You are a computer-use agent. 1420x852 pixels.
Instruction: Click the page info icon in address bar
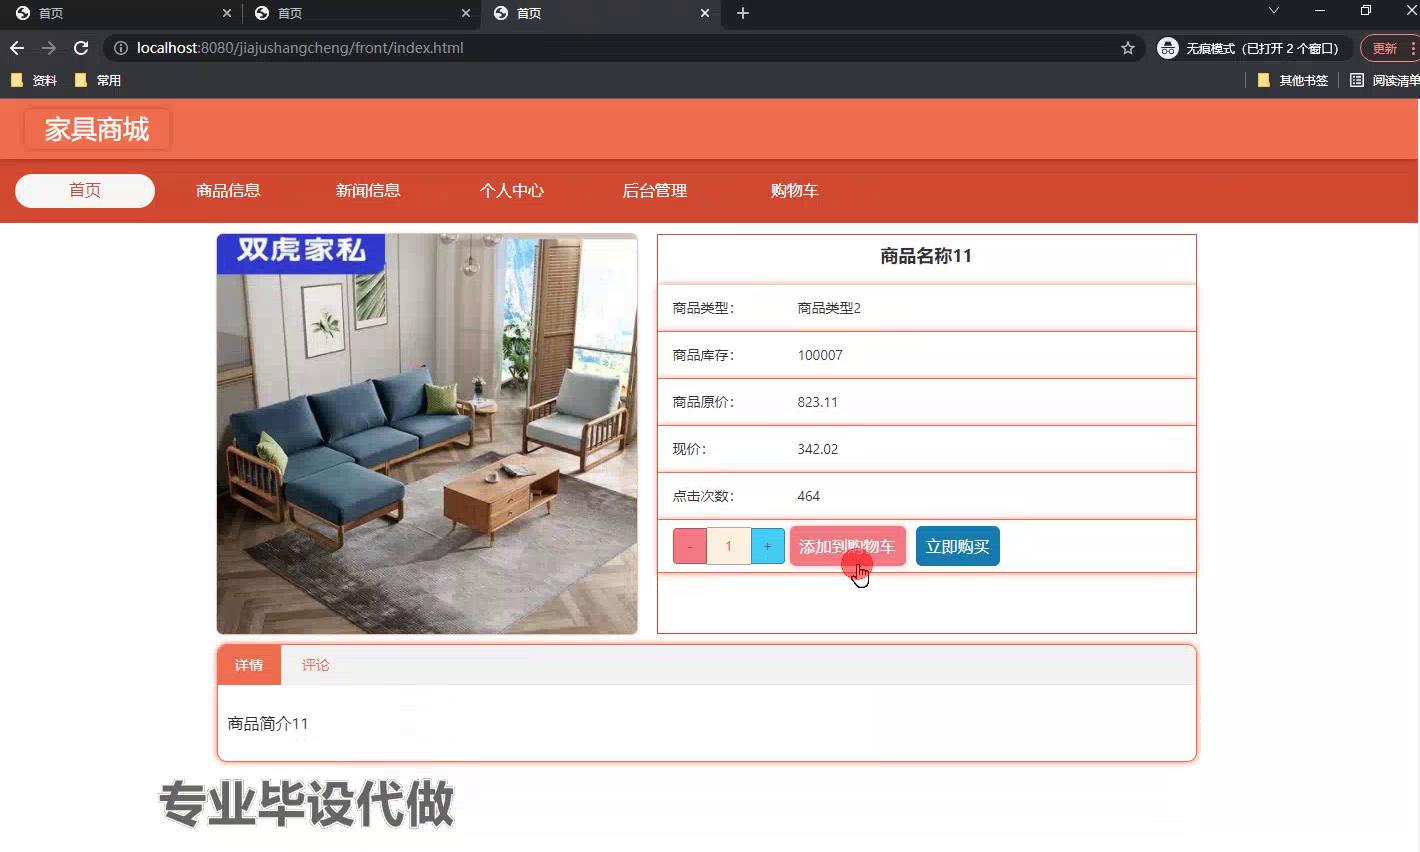pos(120,47)
